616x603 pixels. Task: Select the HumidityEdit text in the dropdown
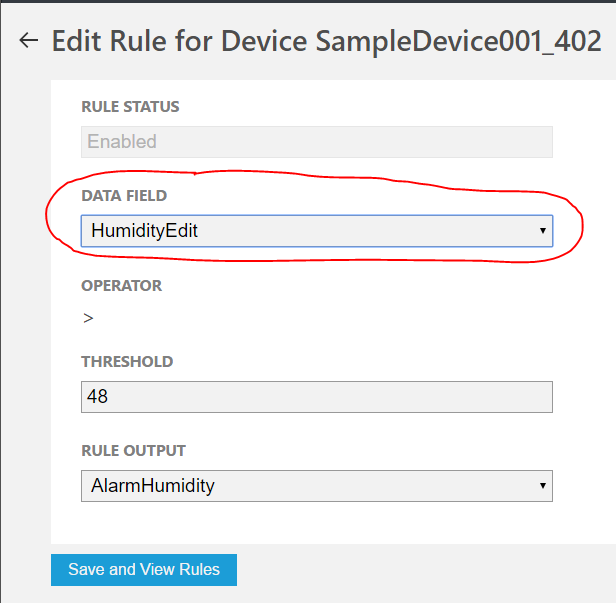(x=144, y=231)
